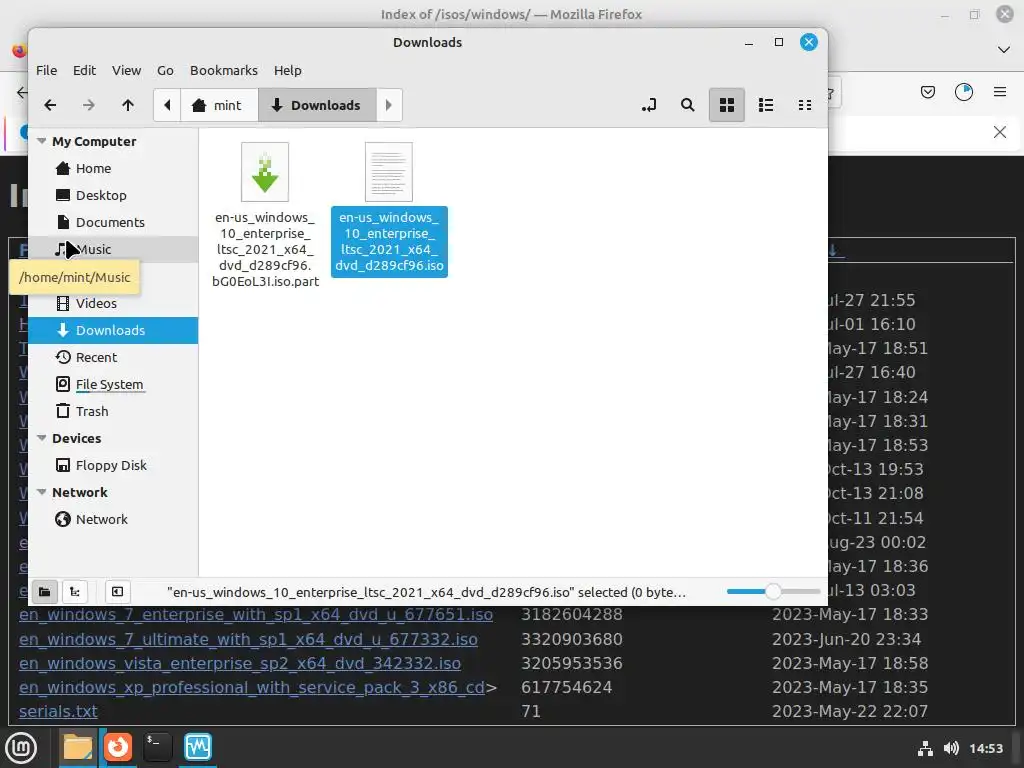Open Trash in the sidebar
This screenshot has width=1024, height=768.
click(113, 411)
